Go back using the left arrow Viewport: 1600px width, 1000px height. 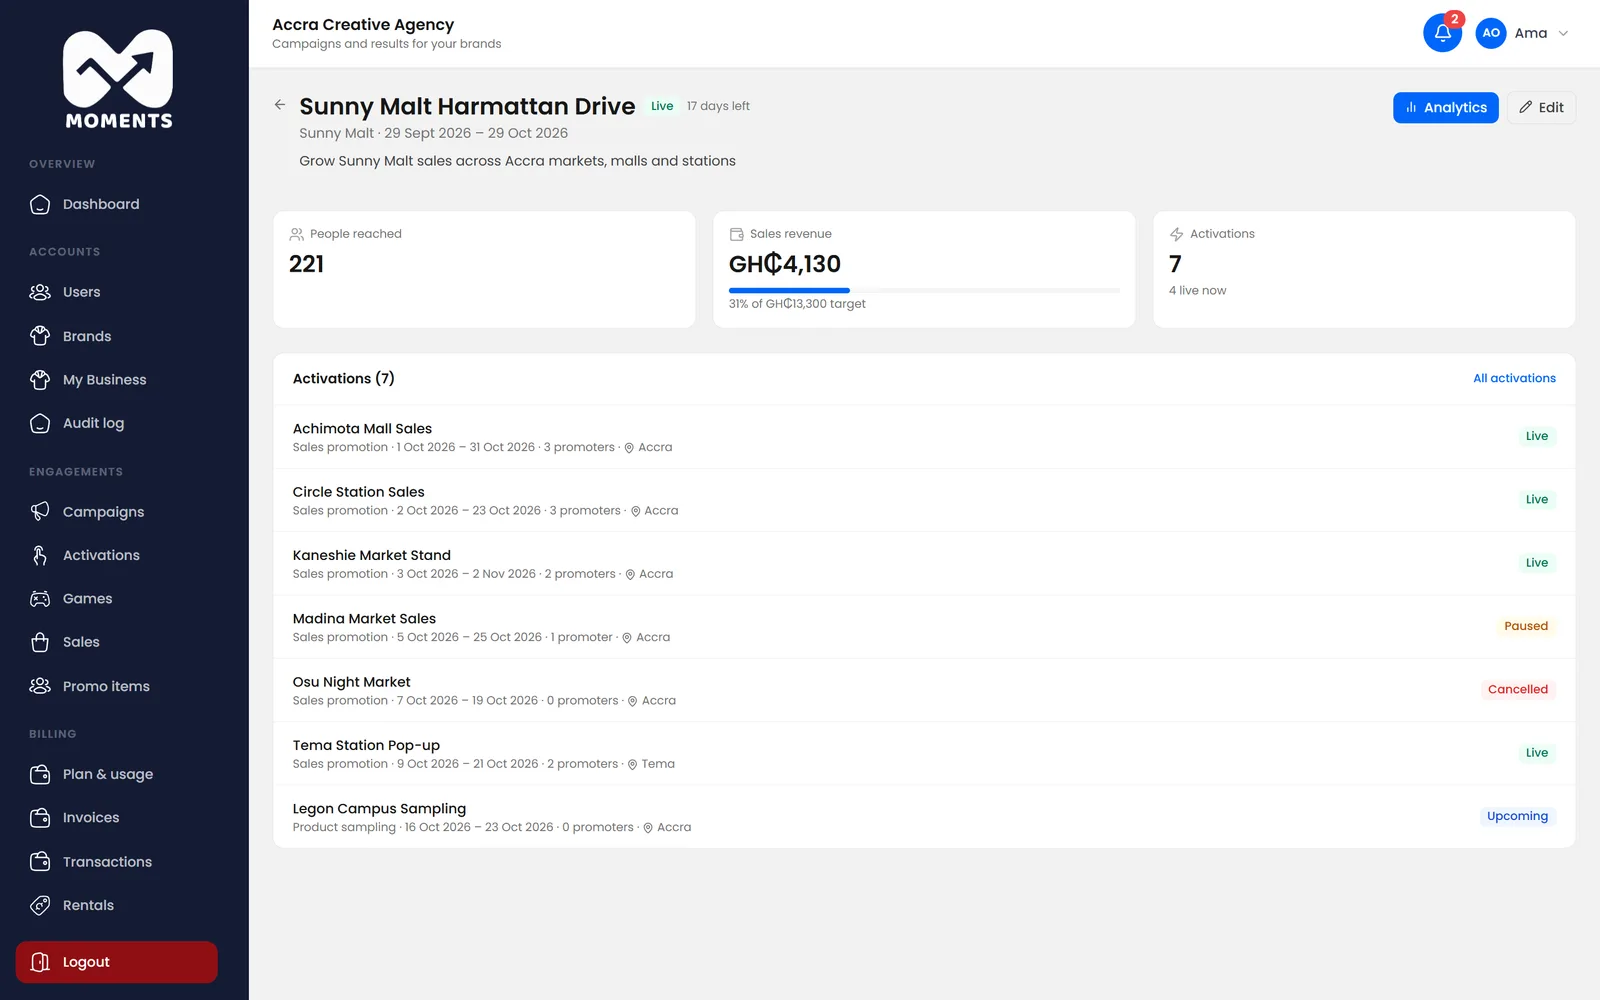(280, 105)
